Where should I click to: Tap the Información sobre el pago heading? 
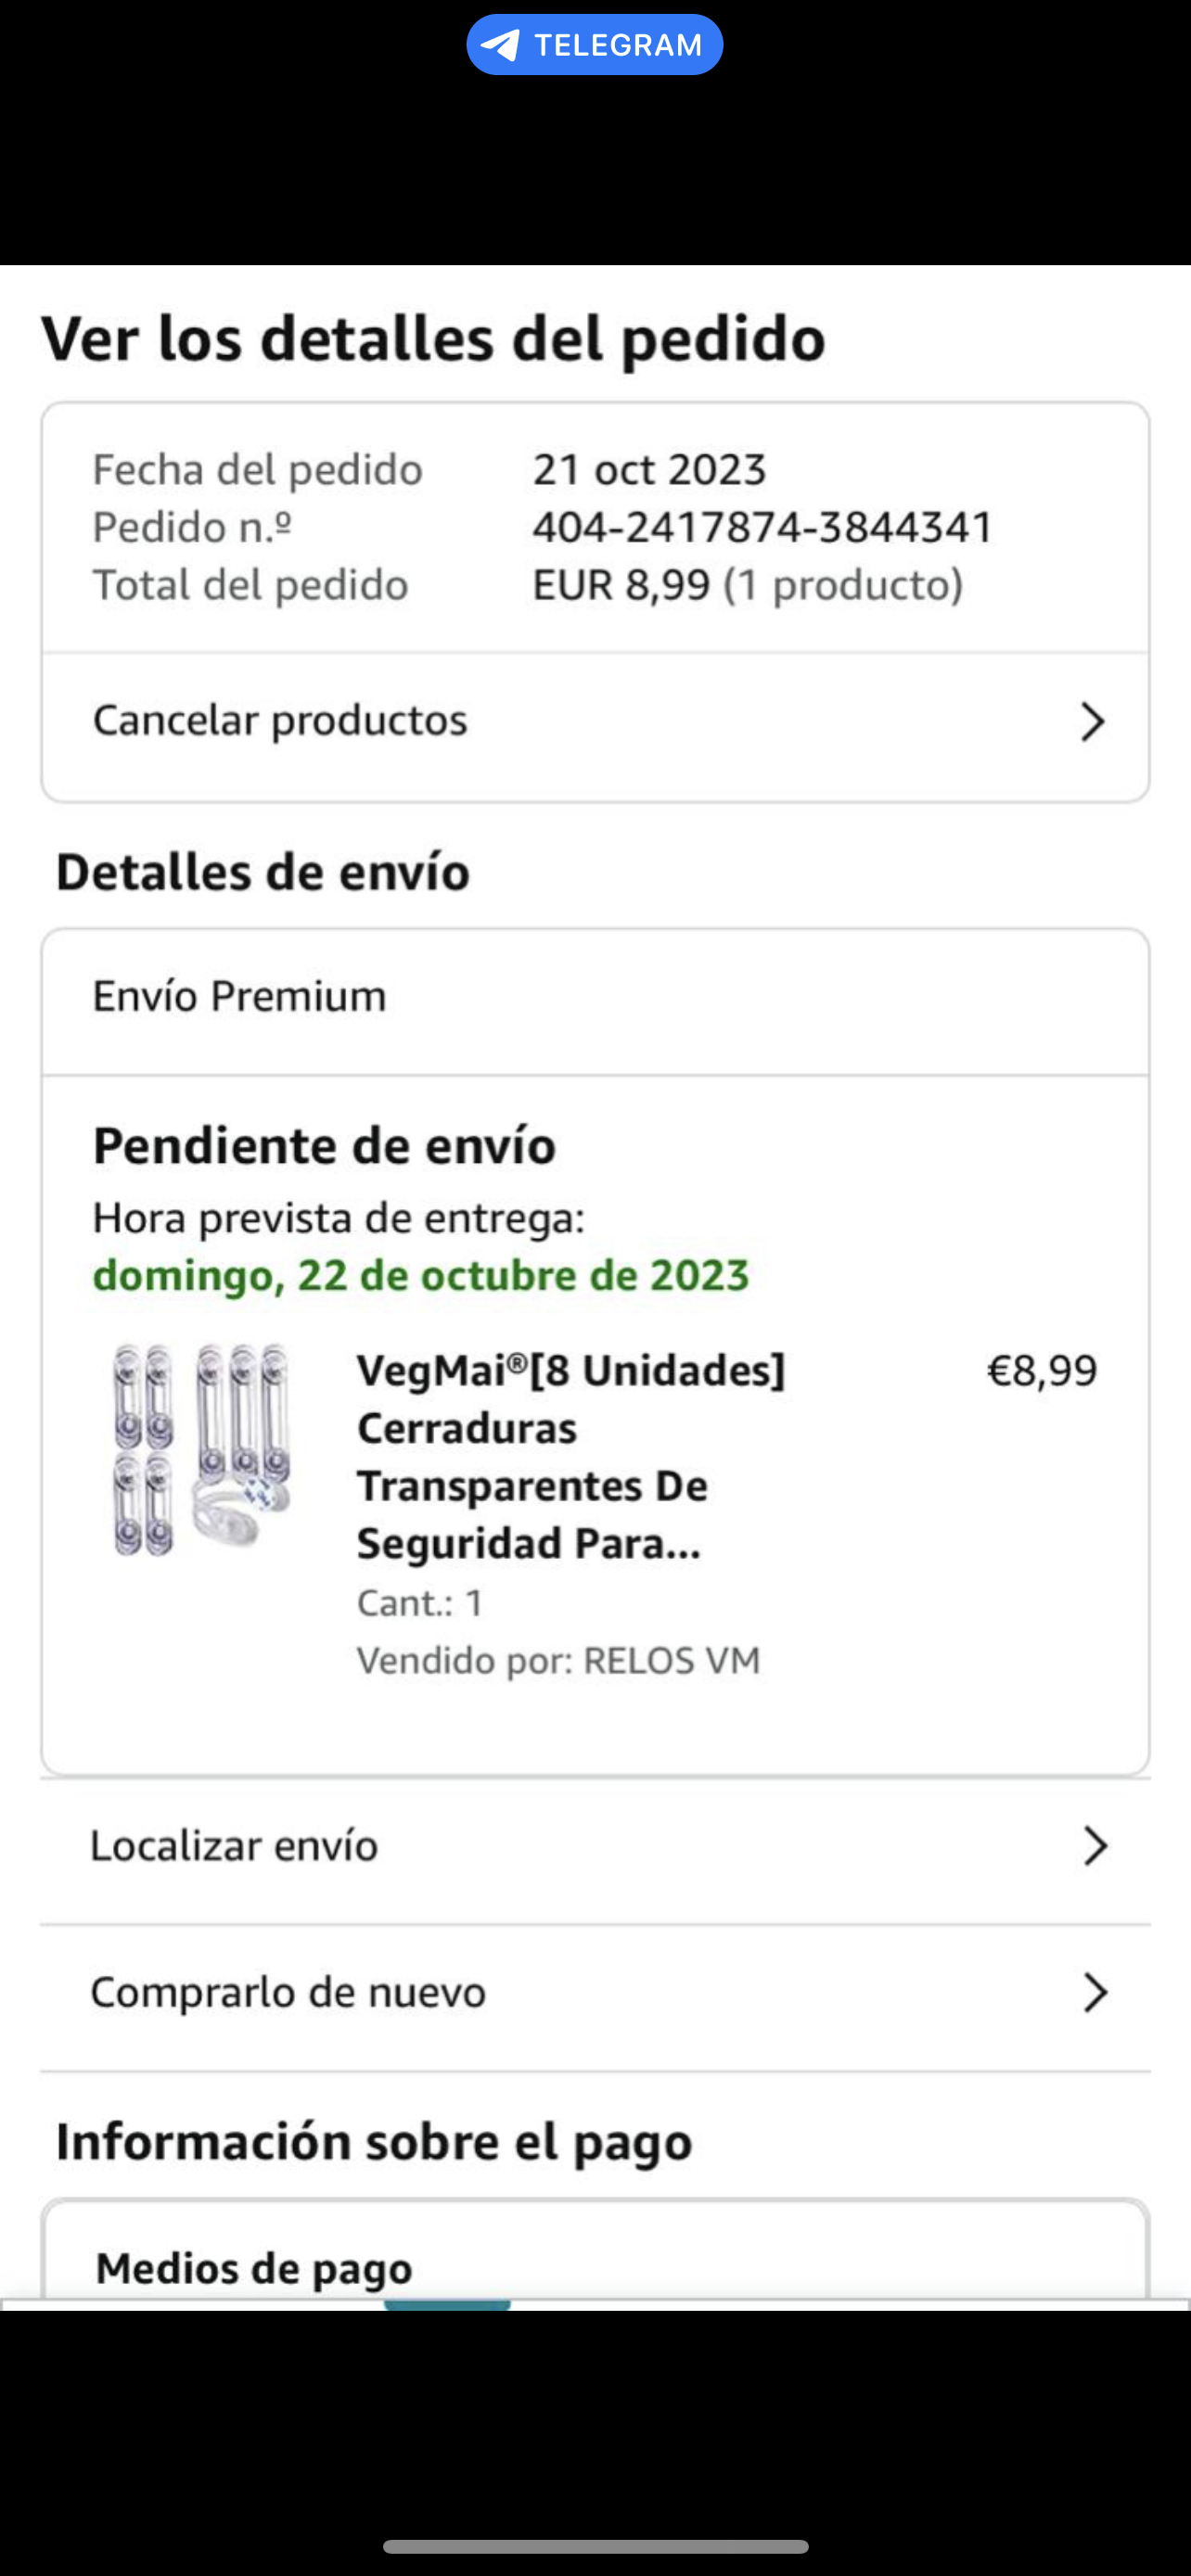(374, 2141)
